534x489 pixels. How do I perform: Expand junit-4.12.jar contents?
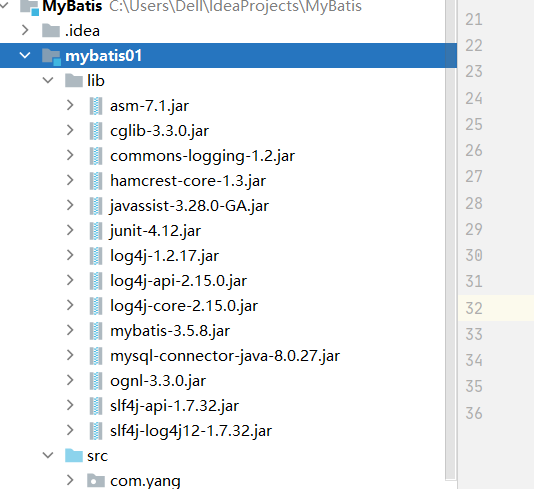(x=70, y=230)
